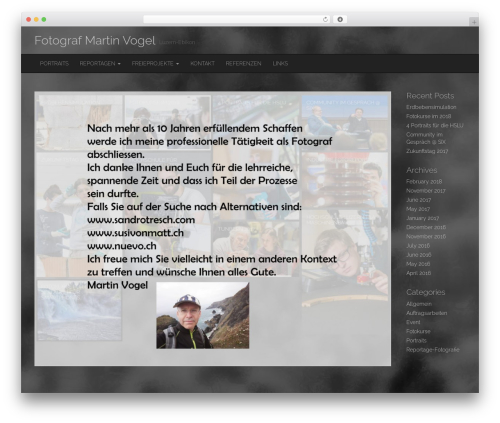500x423 pixels.
Task: Open the LINKS menu item
Action: point(280,63)
